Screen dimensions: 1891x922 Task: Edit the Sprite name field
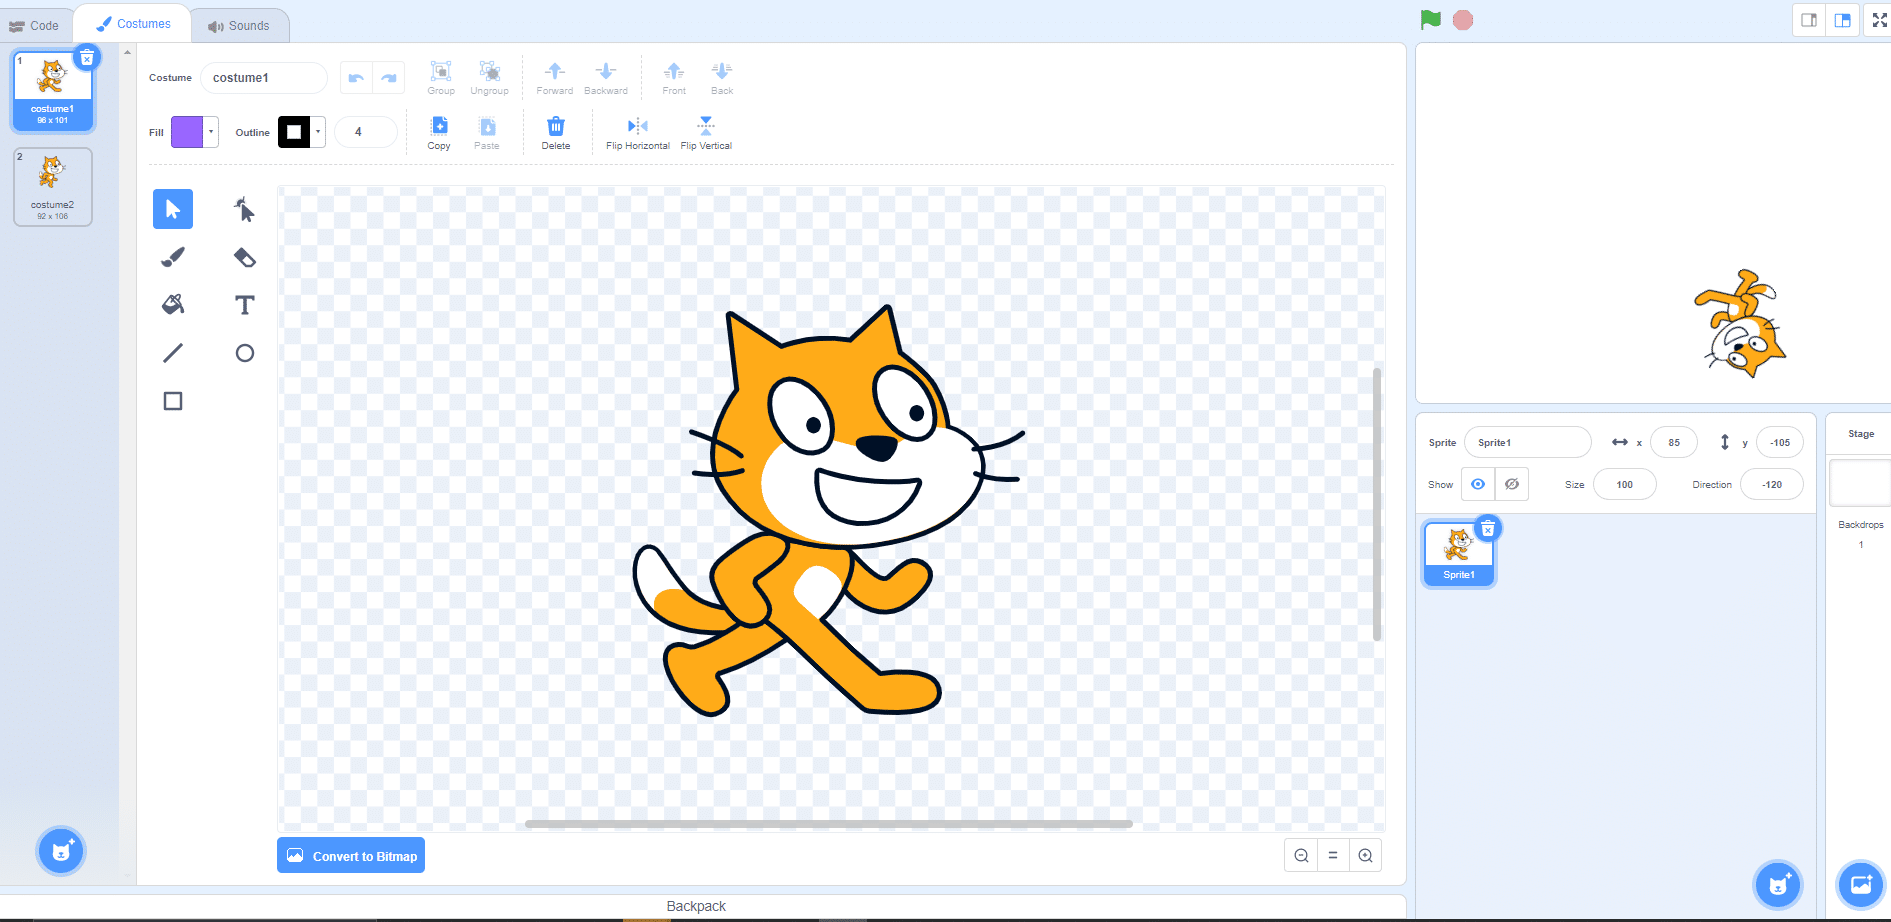(1527, 442)
